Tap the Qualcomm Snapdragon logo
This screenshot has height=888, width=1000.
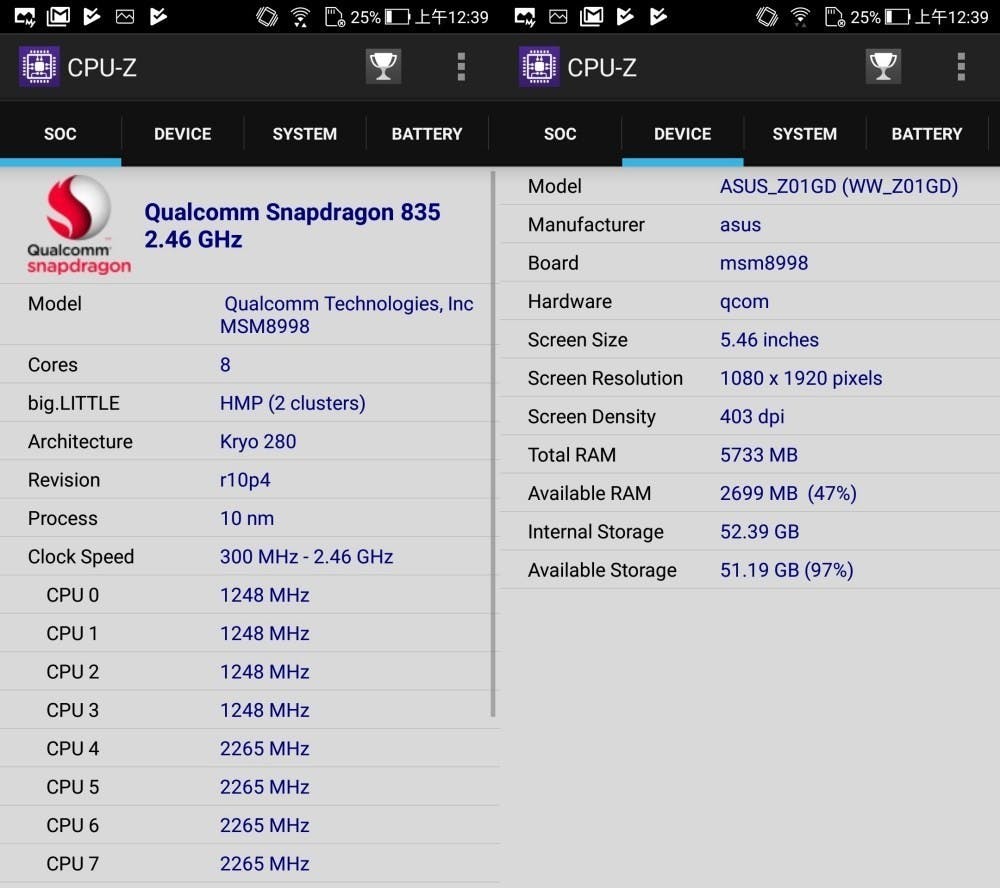pyautogui.click(x=79, y=226)
